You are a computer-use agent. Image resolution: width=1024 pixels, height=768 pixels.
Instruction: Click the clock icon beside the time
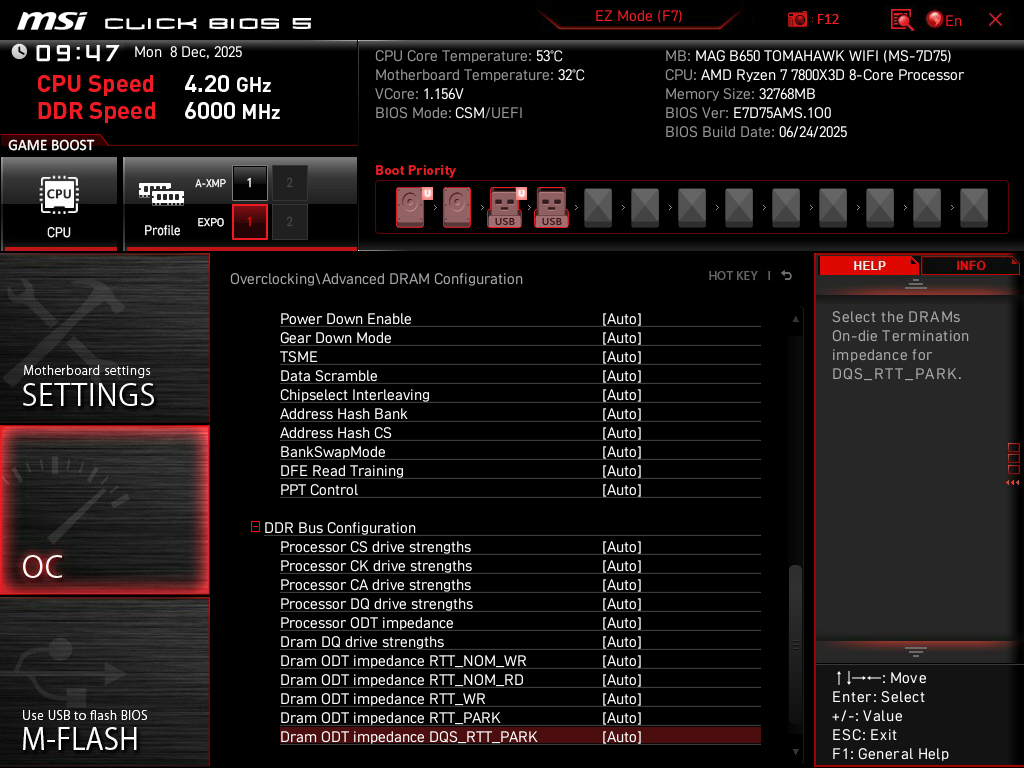point(20,52)
